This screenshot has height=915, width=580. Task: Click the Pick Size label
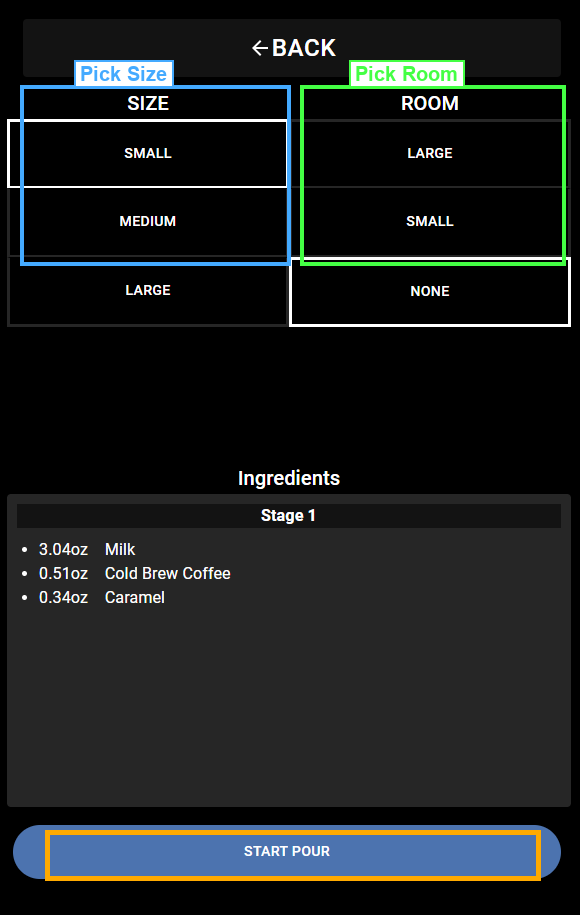123,73
